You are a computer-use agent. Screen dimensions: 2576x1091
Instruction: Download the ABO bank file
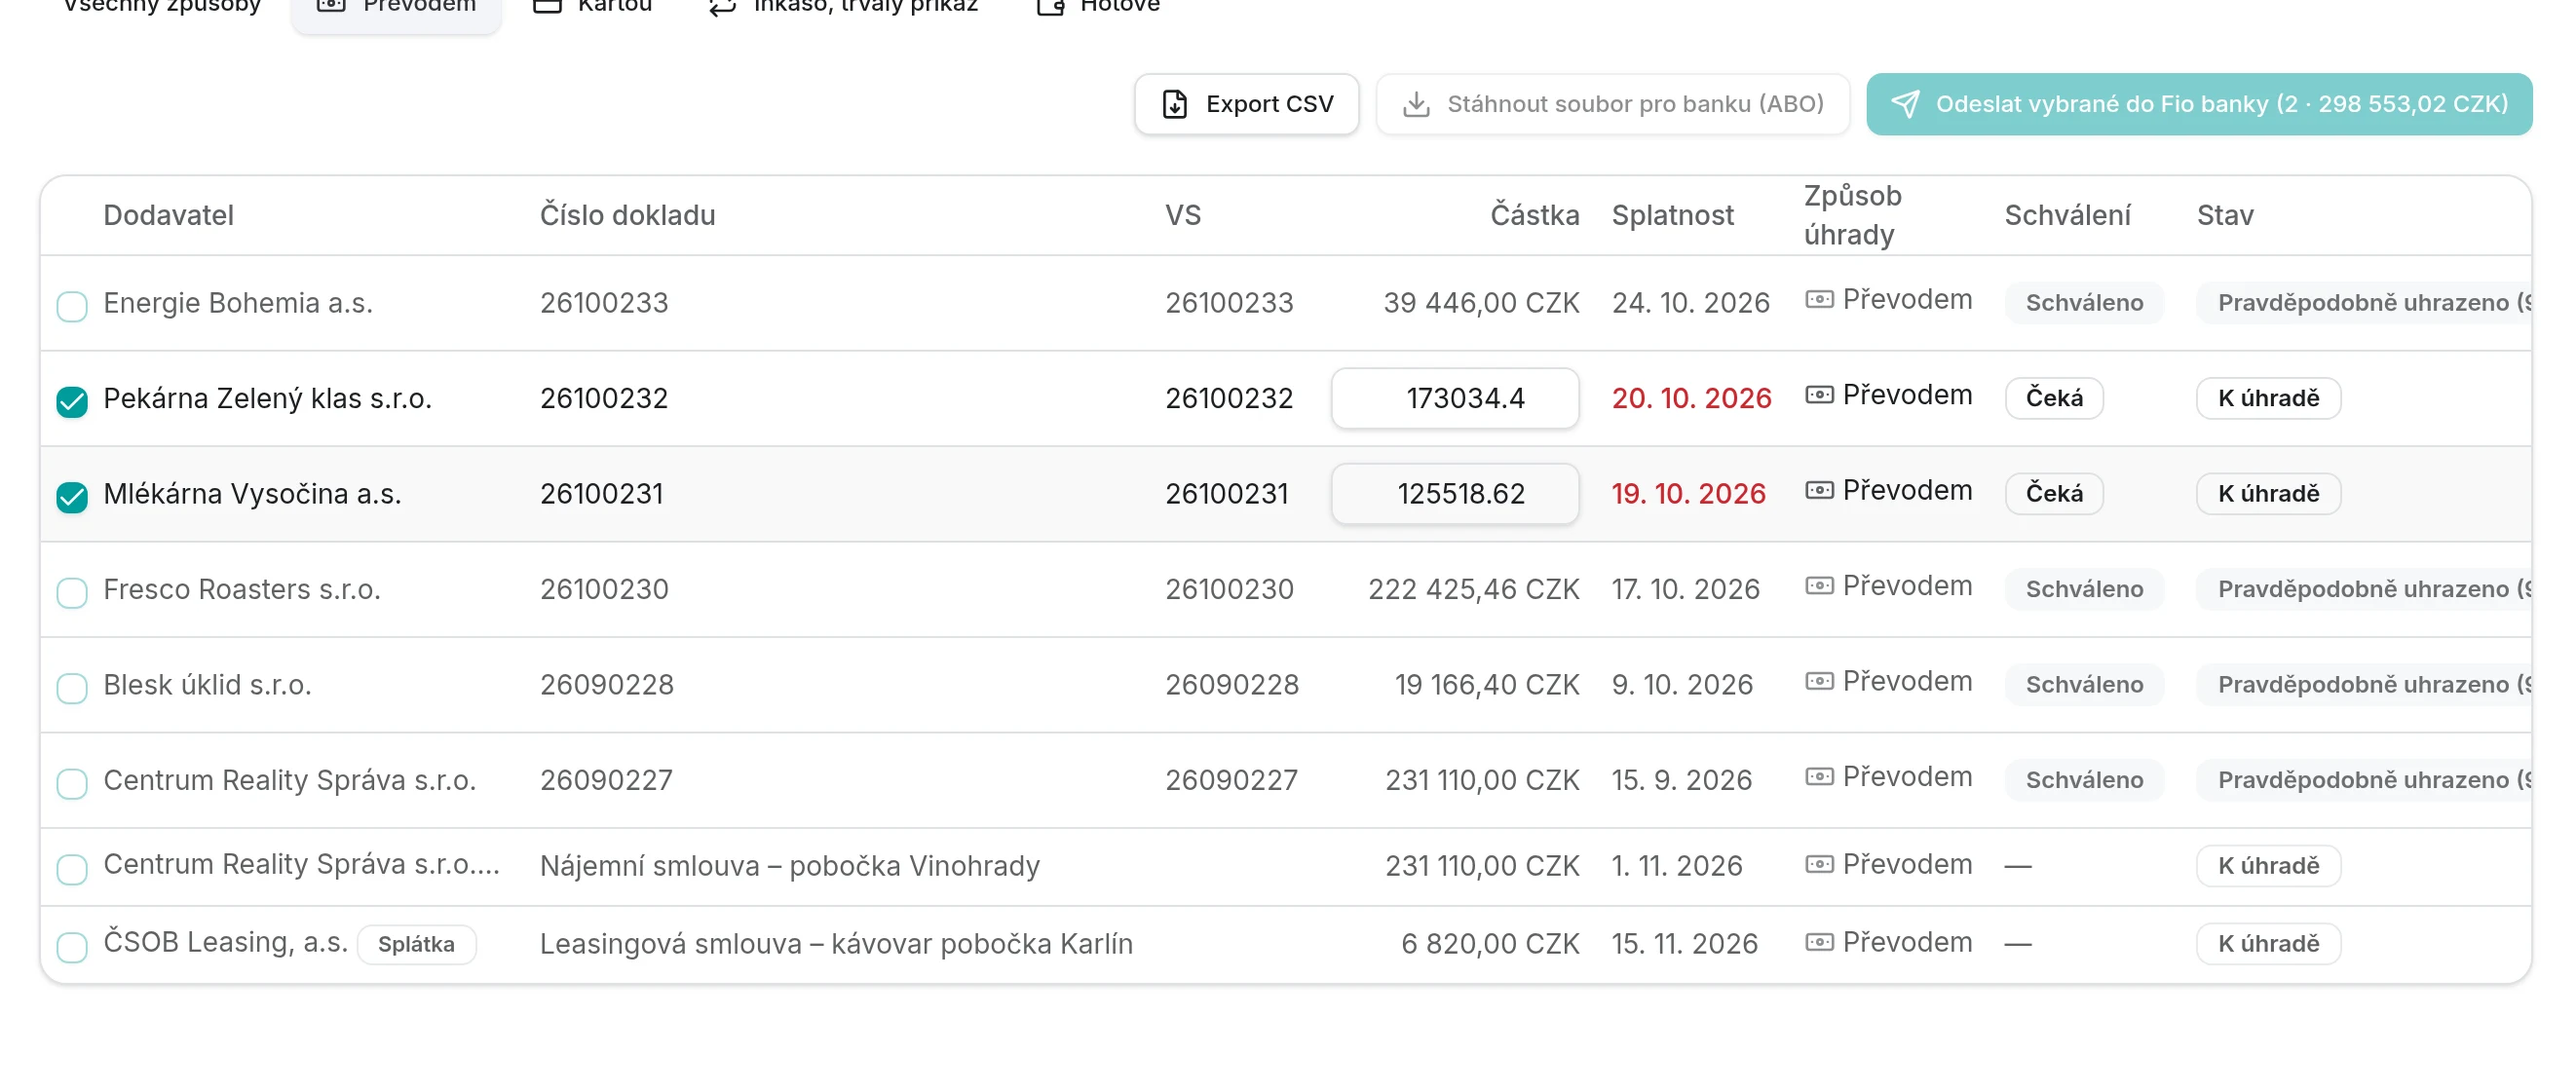pos(1612,104)
